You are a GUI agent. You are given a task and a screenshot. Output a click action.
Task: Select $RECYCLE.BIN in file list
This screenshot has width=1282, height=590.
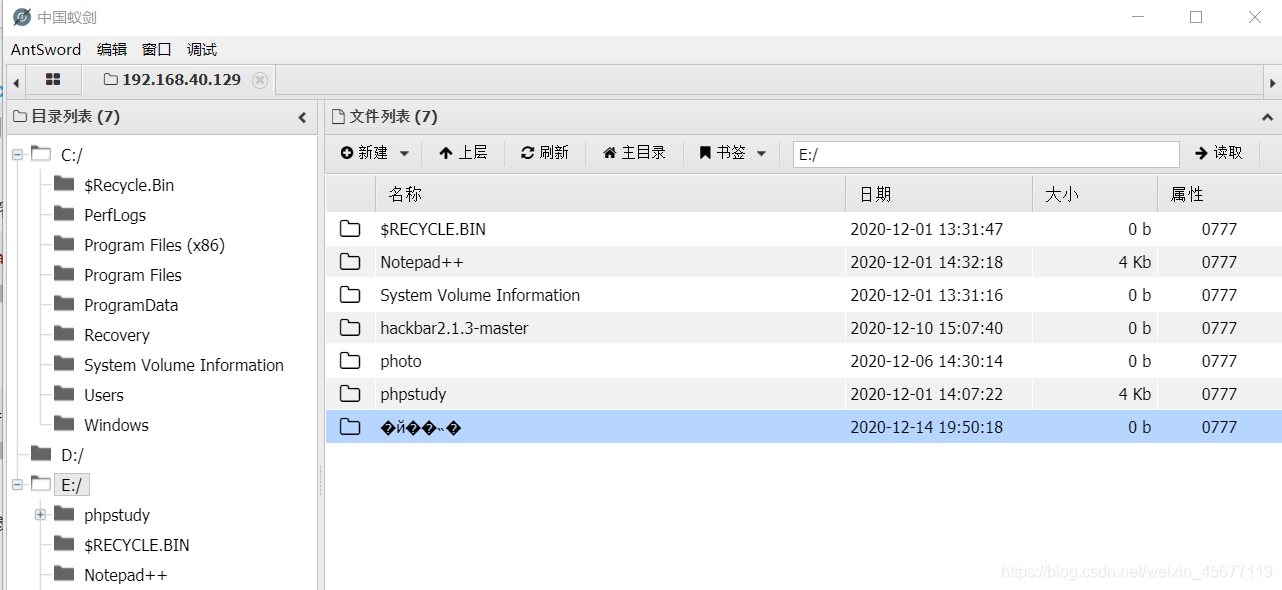click(433, 229)
